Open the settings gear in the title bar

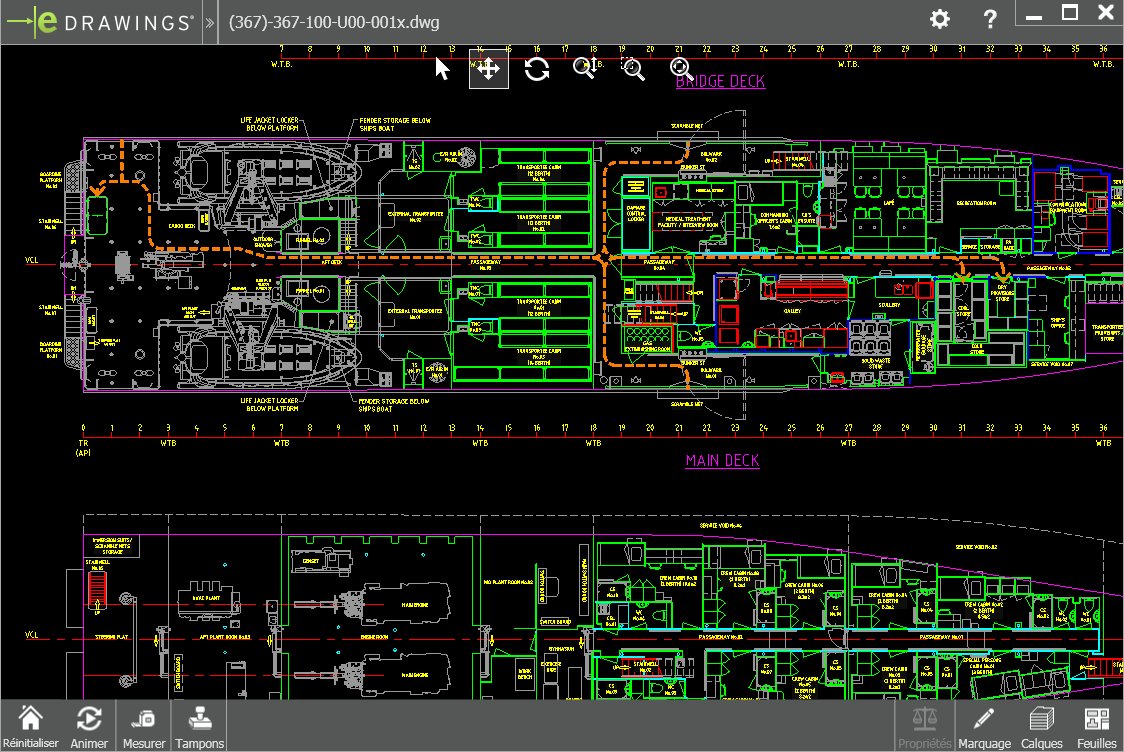pyautogui.click(x=939, y=17)
